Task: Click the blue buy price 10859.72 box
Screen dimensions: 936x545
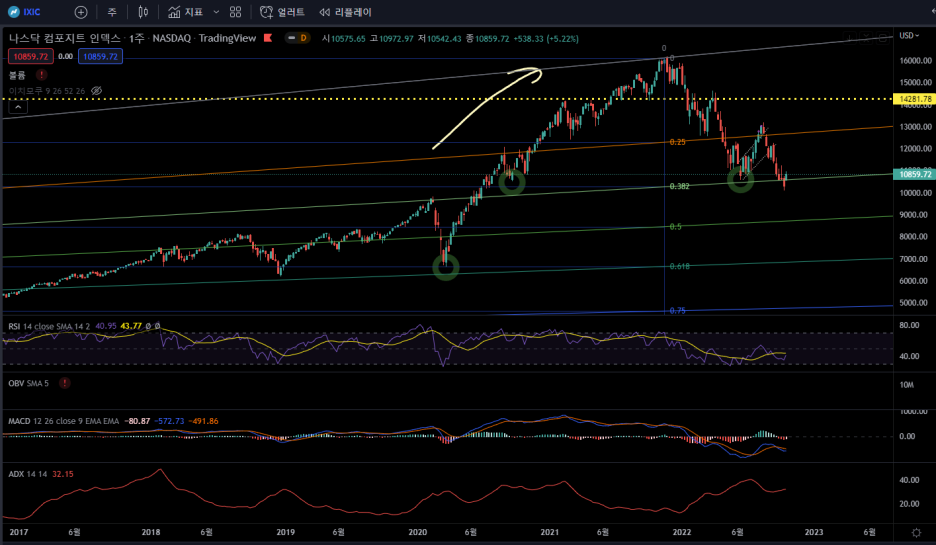Action: click(100, 57)
